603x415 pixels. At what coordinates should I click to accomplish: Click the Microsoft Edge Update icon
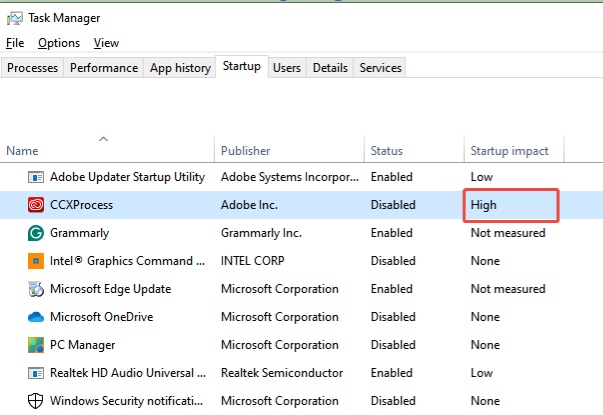click(35, 289)
